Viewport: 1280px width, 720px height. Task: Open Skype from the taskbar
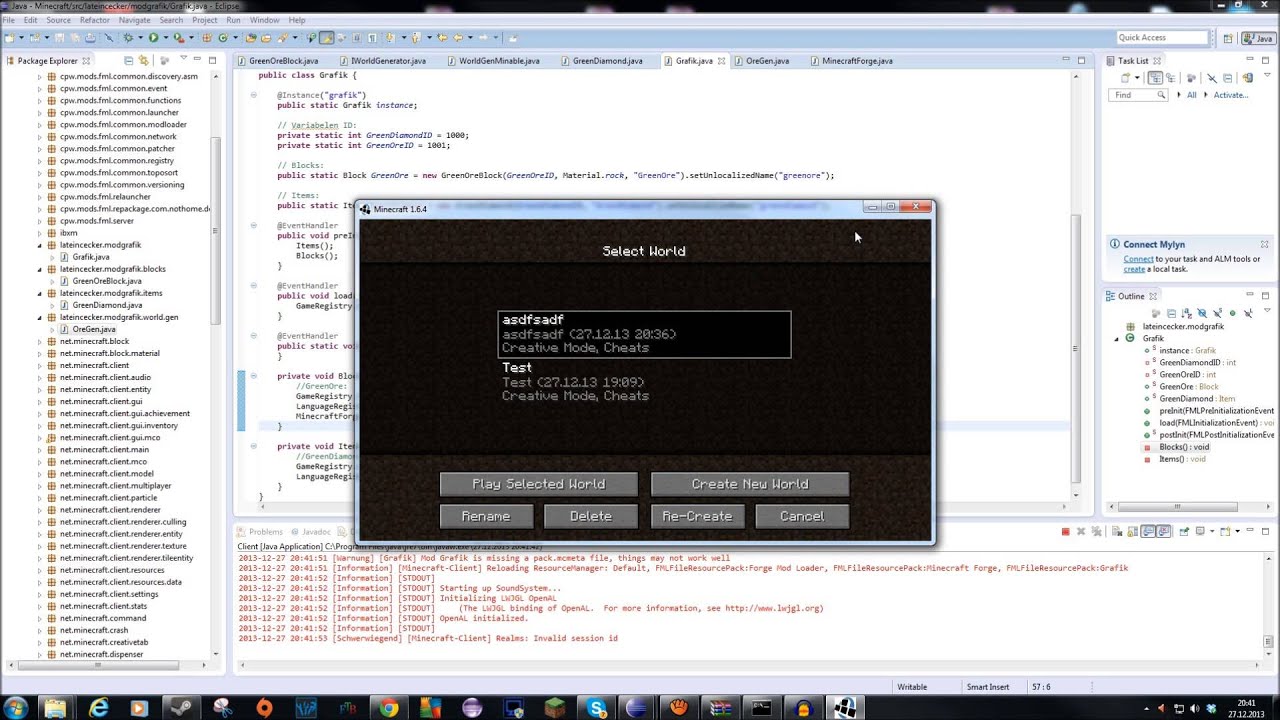pyautogui.click(x=597, y=708)
